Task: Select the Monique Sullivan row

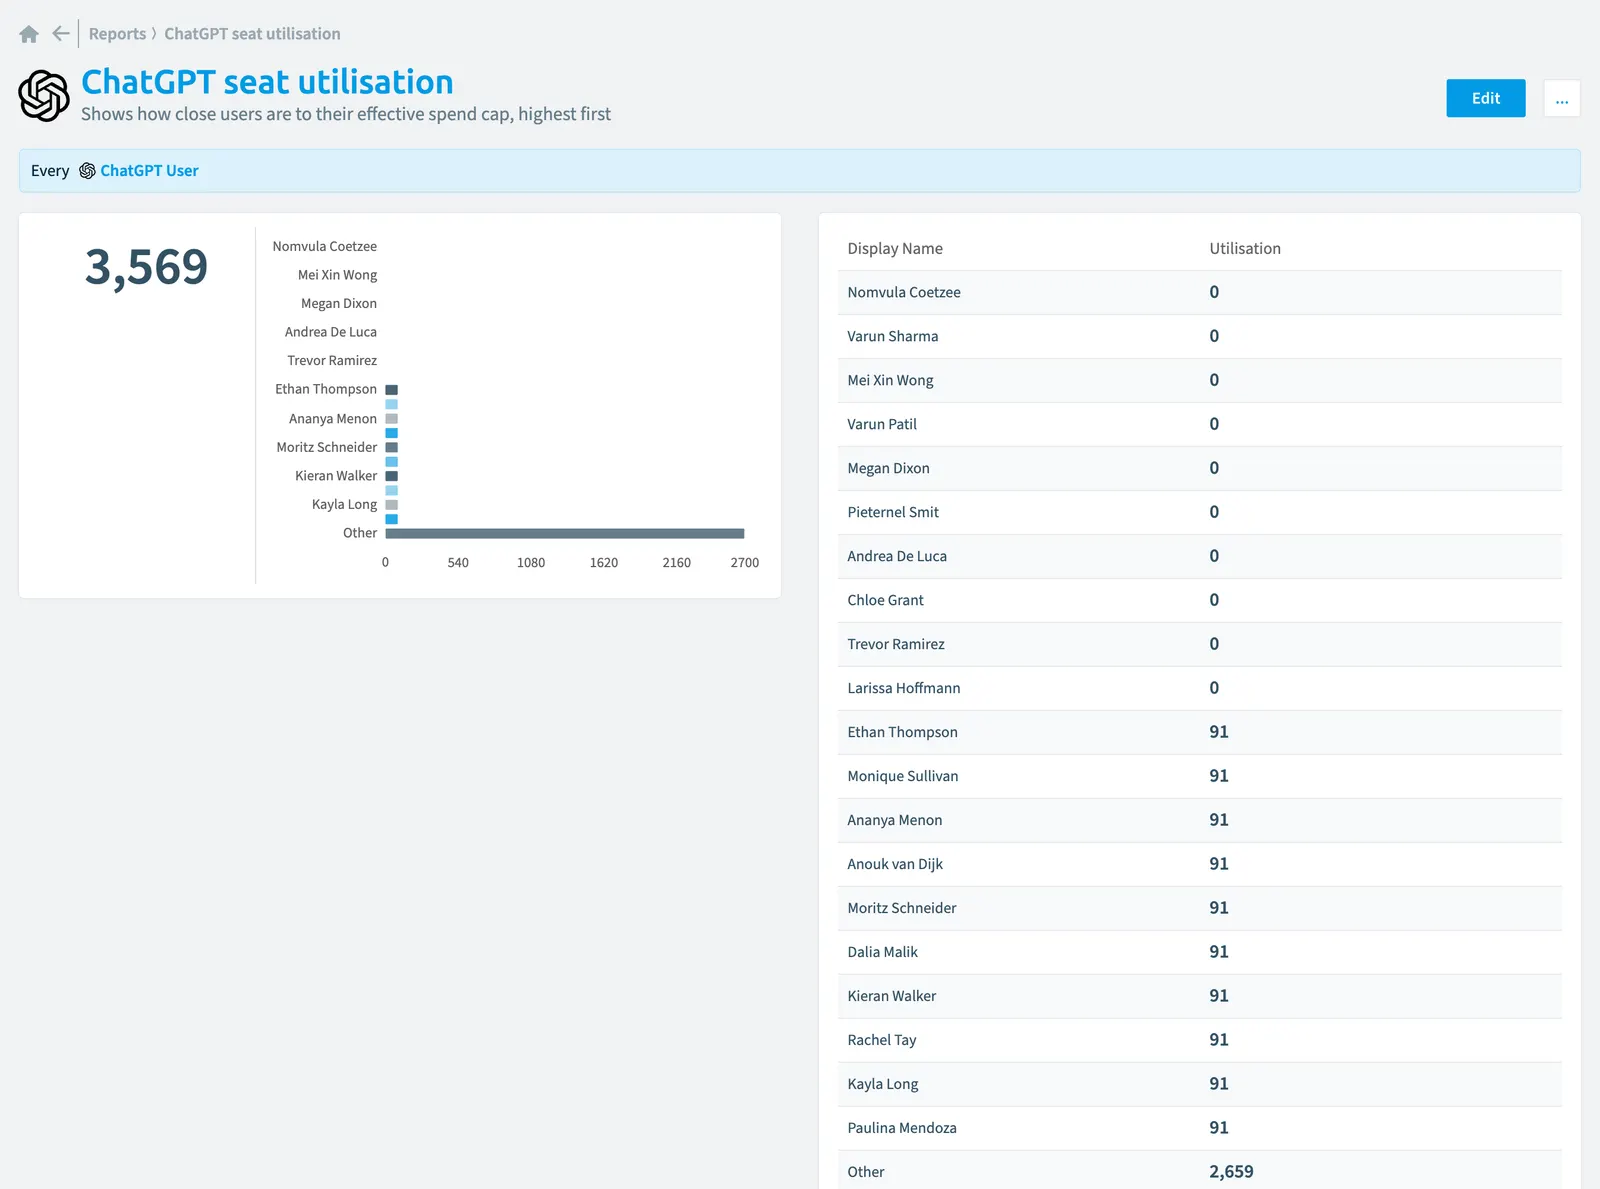Action: pos(1199,777)
